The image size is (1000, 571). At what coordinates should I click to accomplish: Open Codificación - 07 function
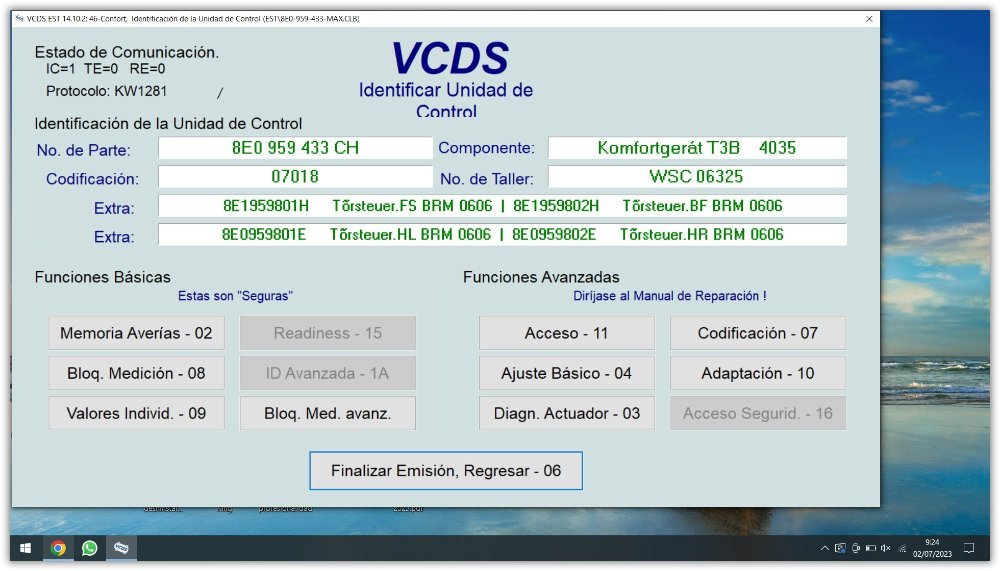pos(758,333)
